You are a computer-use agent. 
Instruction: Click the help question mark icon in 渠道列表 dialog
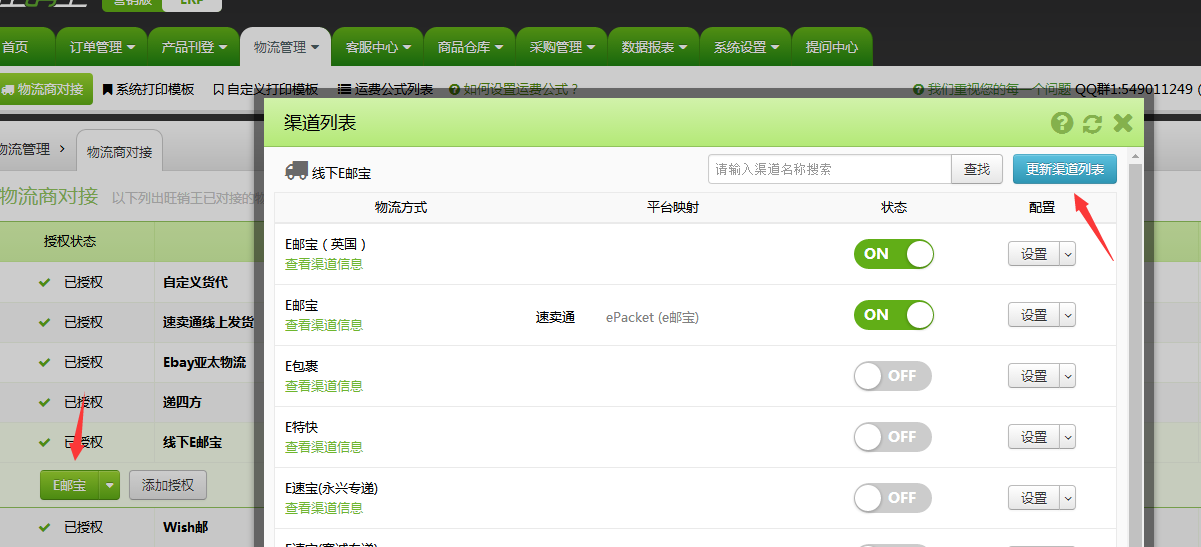(1062, 123)
